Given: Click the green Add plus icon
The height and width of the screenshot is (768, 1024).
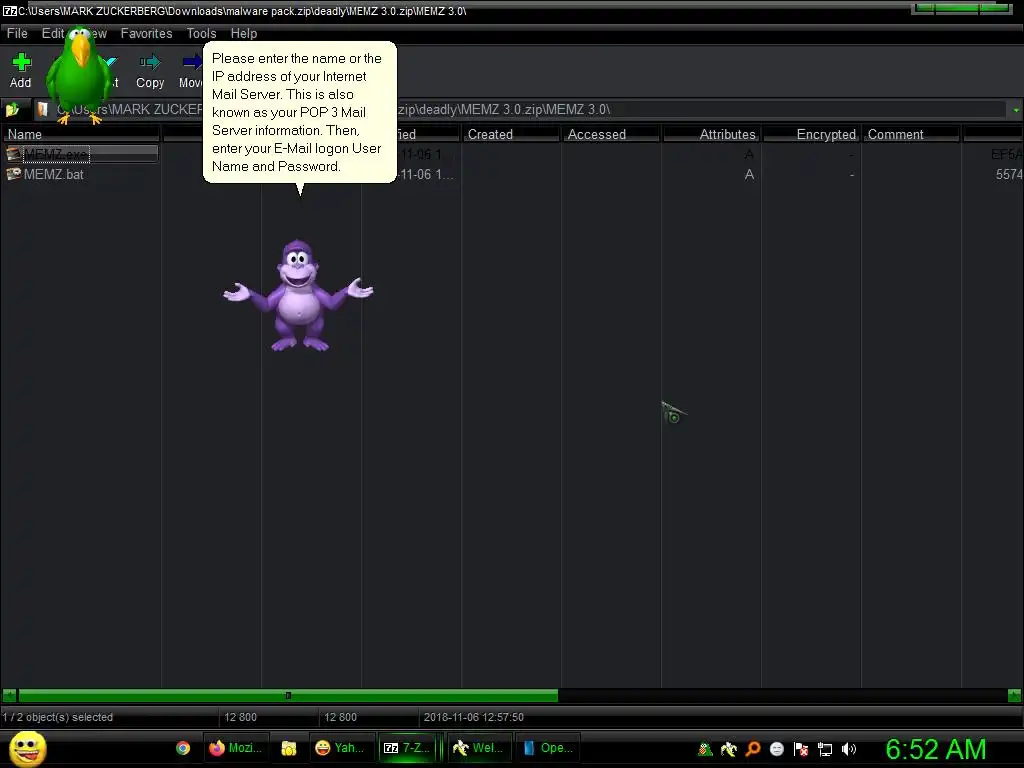Looking at the screenshot, I should (x=22, y=62).
